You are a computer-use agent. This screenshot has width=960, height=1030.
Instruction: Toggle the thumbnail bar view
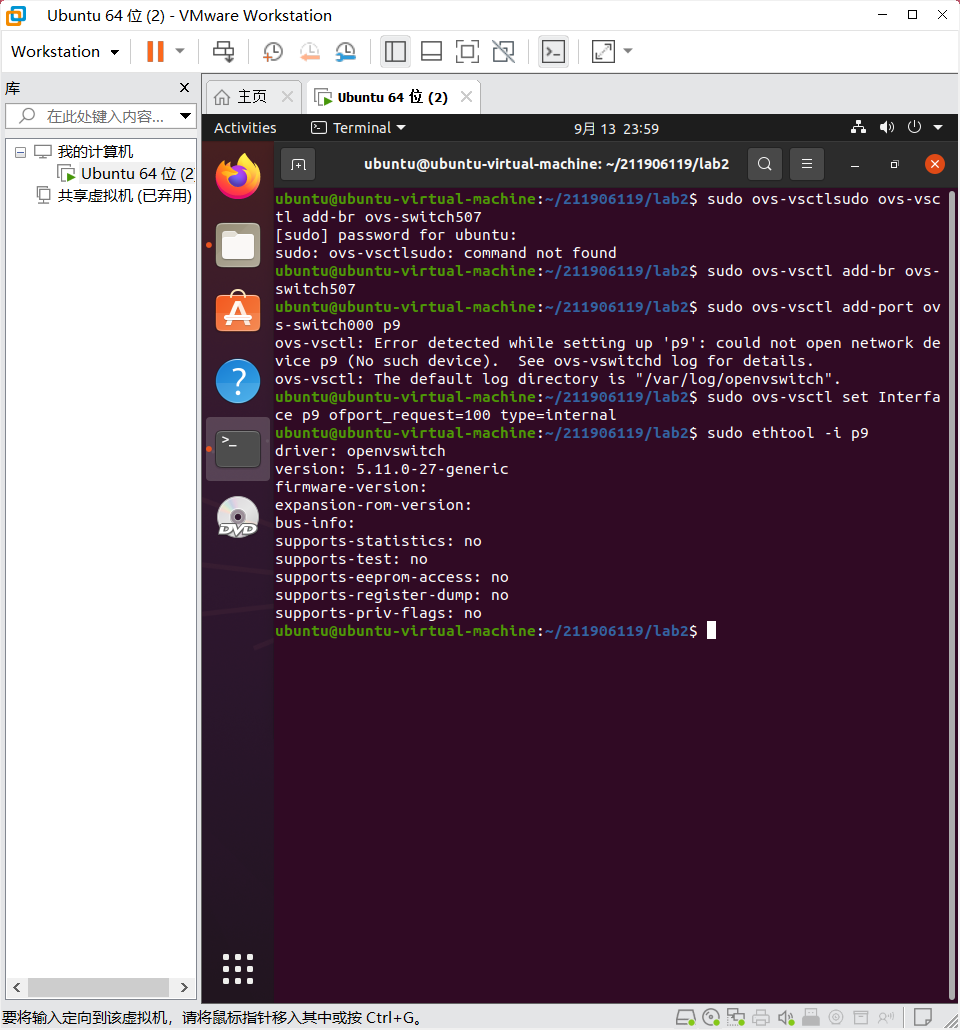431,51
